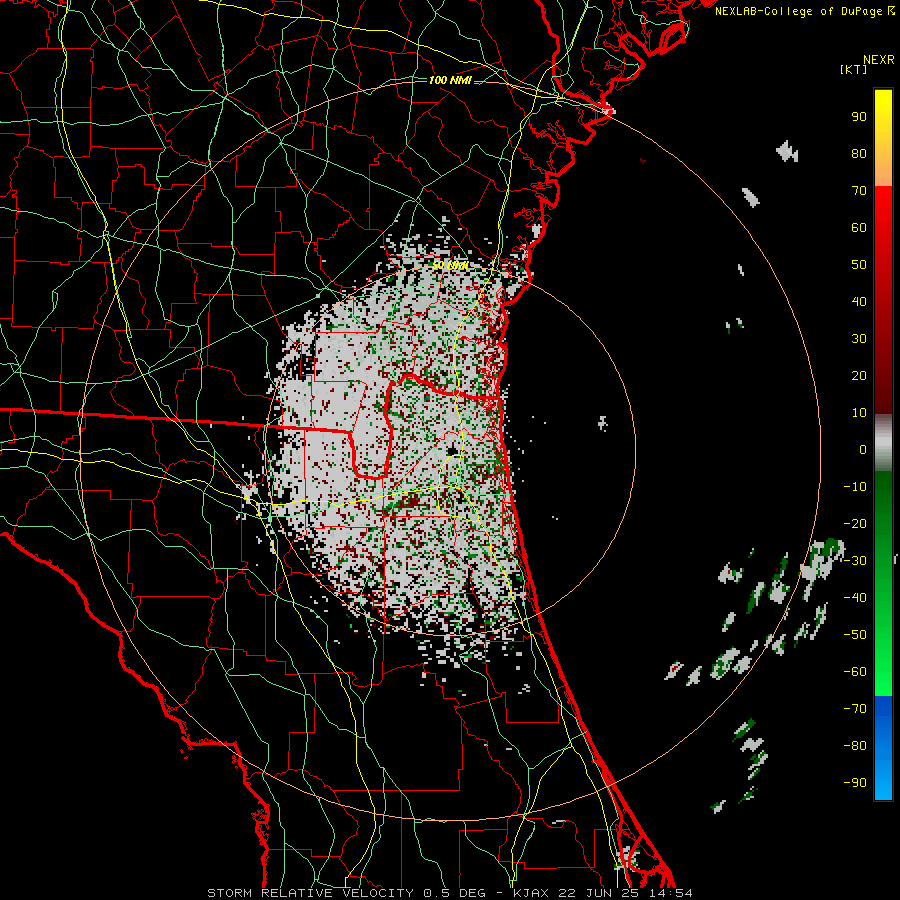Click the -10 scale label
Viewport: 900px width, 900px height.
pos(855,487)
